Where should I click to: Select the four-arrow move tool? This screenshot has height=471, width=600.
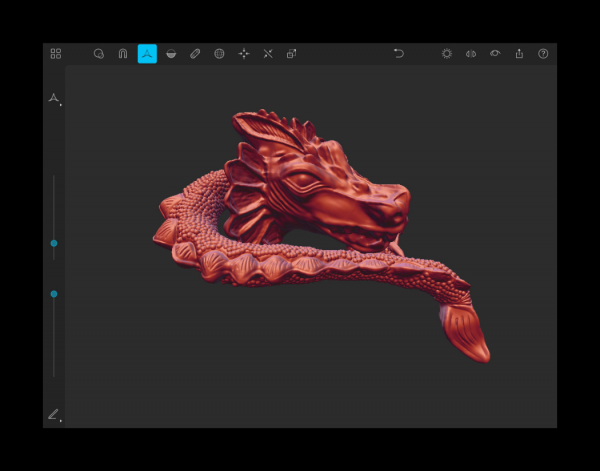244,54
